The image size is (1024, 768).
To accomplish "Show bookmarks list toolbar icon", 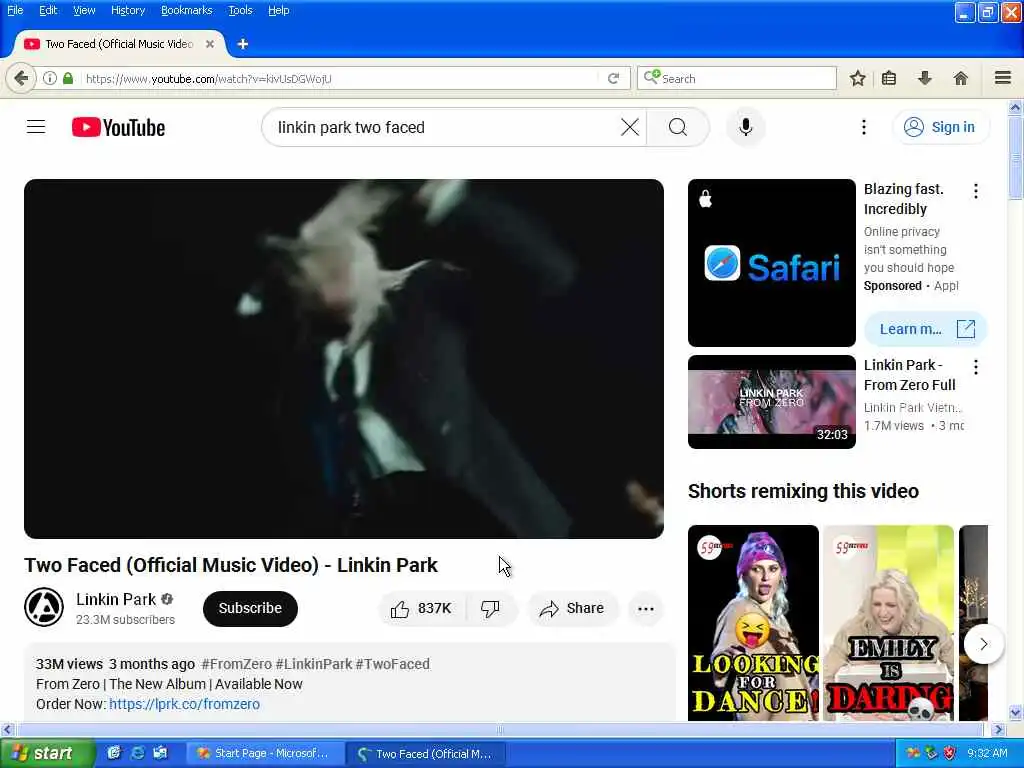I will pos(889,78).
